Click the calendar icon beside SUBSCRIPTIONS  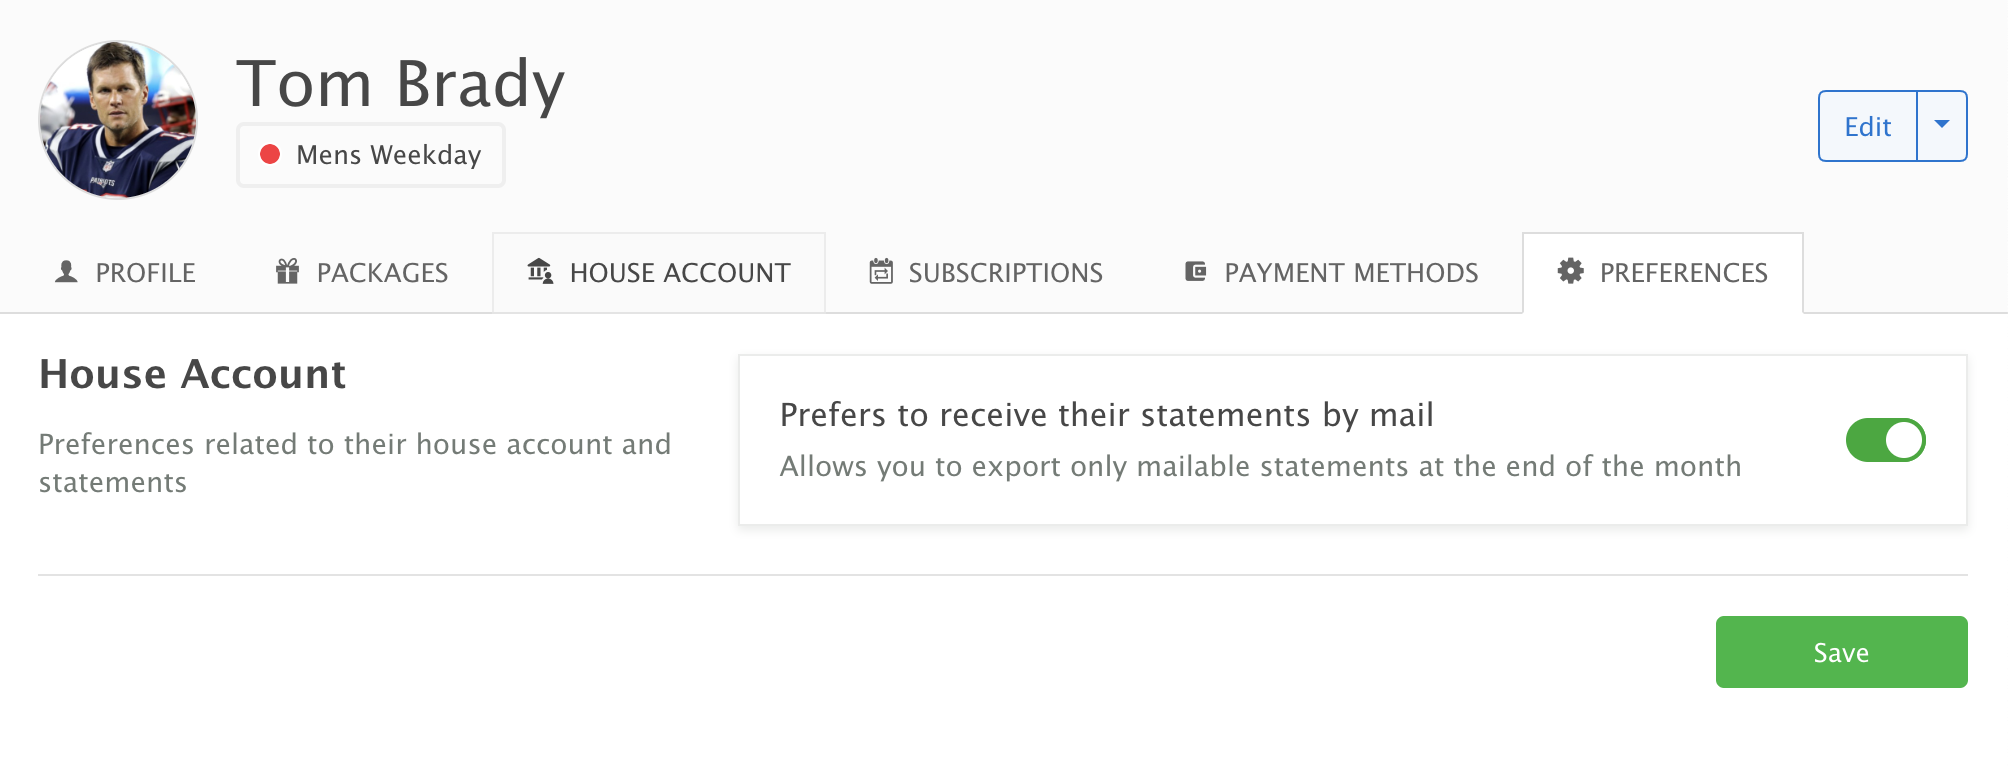click(x=881, y=272)
